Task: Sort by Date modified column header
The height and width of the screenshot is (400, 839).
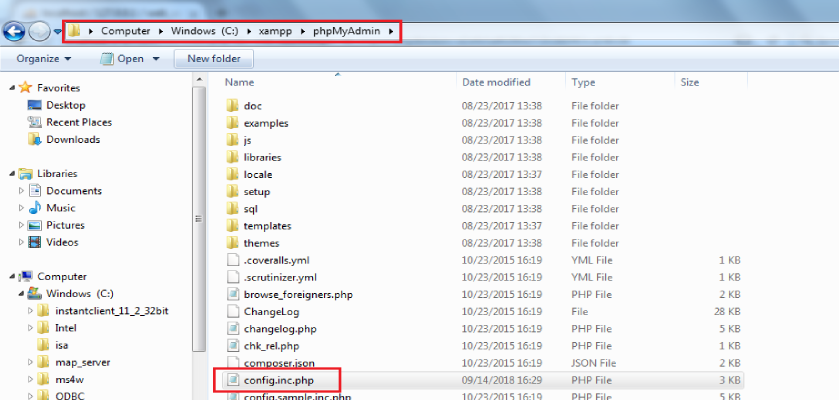Action: click(496, 82)
